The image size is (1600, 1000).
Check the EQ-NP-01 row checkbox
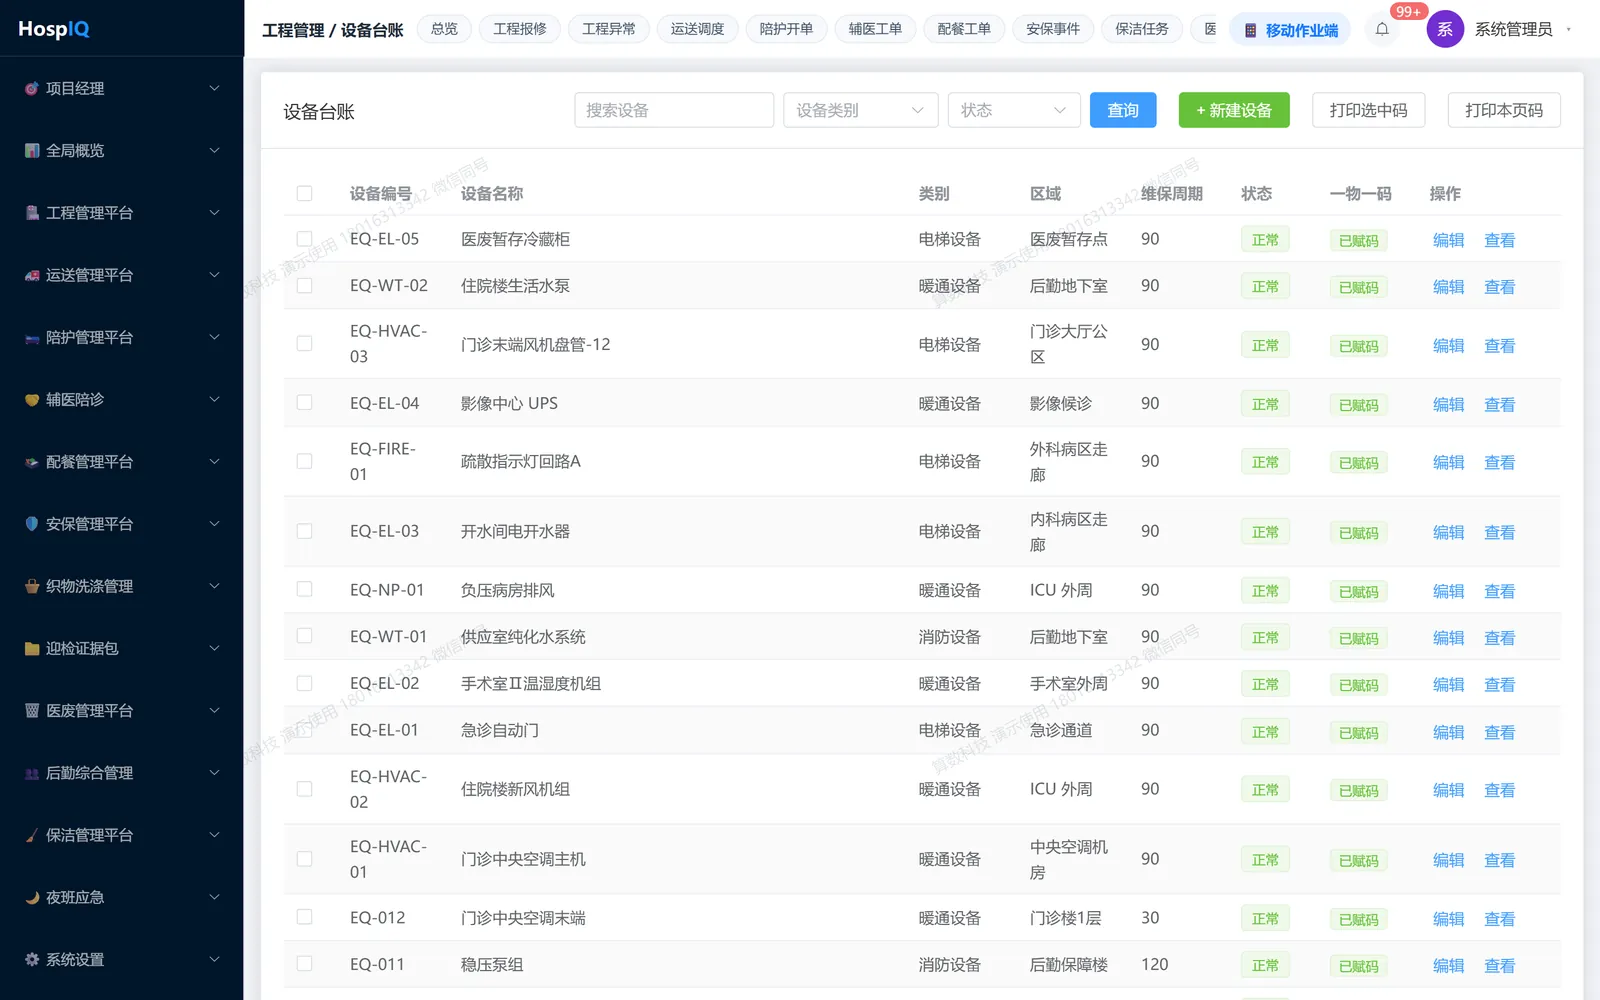tap(305, 590)
